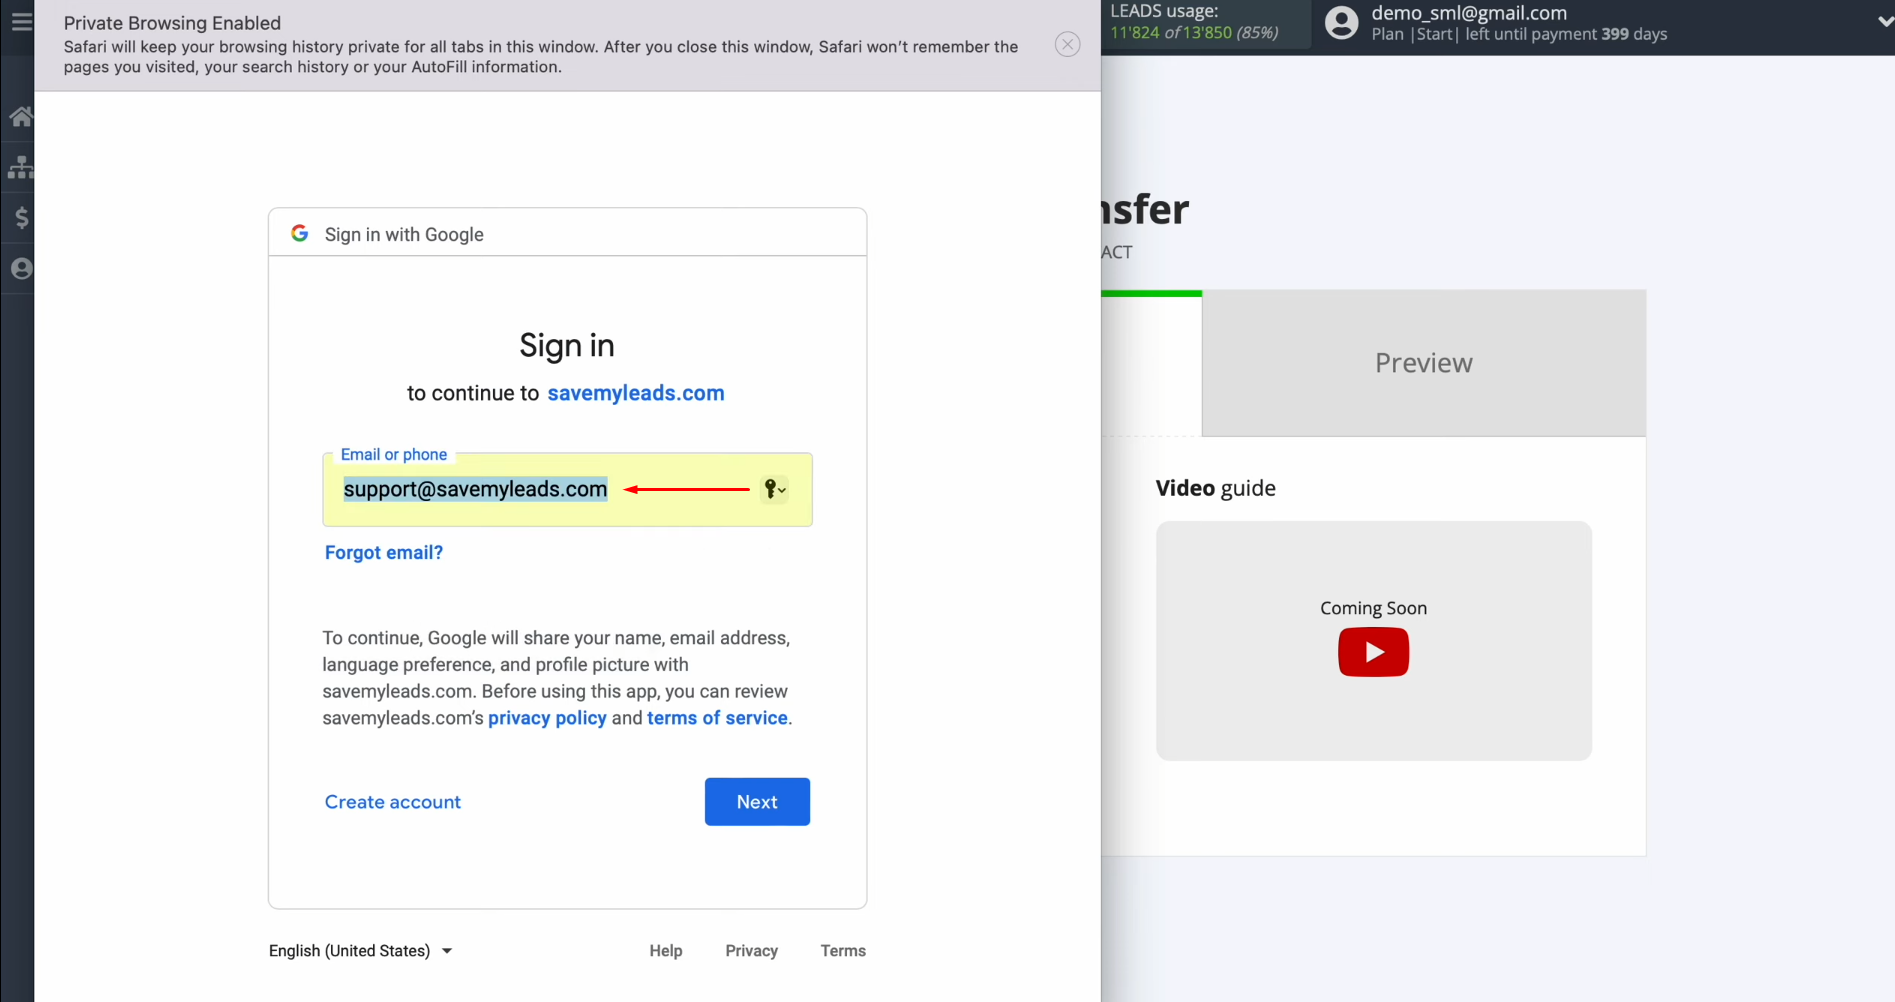This screenshot has height=1002, width=1895.
Task: Open the Terms footer link
Action: point(843,951)
